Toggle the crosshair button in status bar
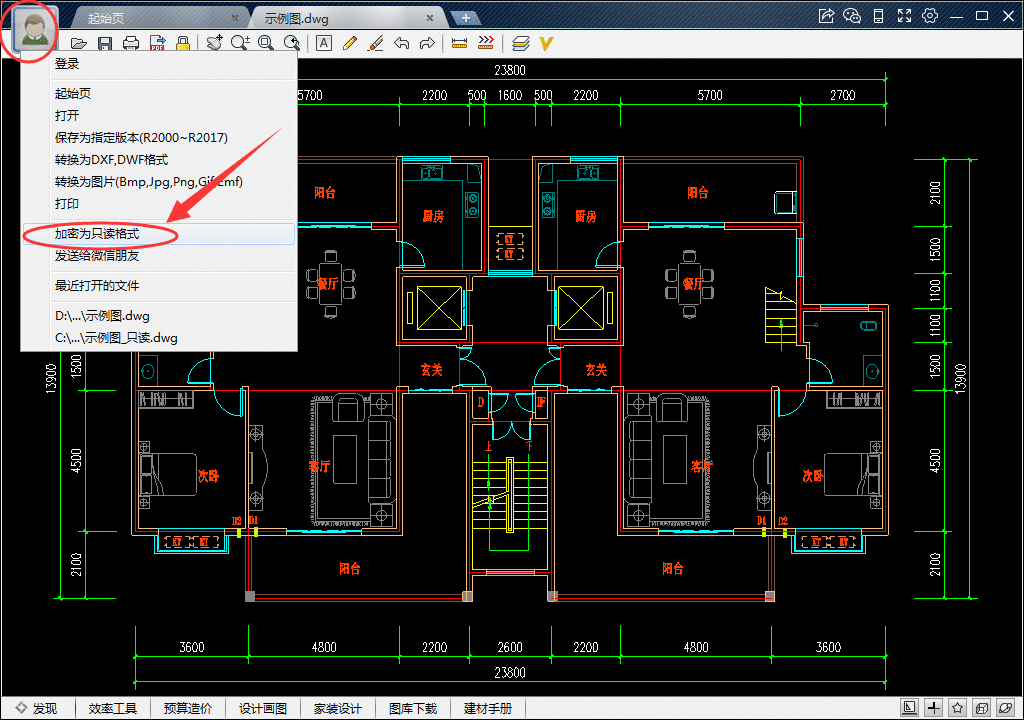The height and width of the screenshot is (720, 1024). coord(933,708)
